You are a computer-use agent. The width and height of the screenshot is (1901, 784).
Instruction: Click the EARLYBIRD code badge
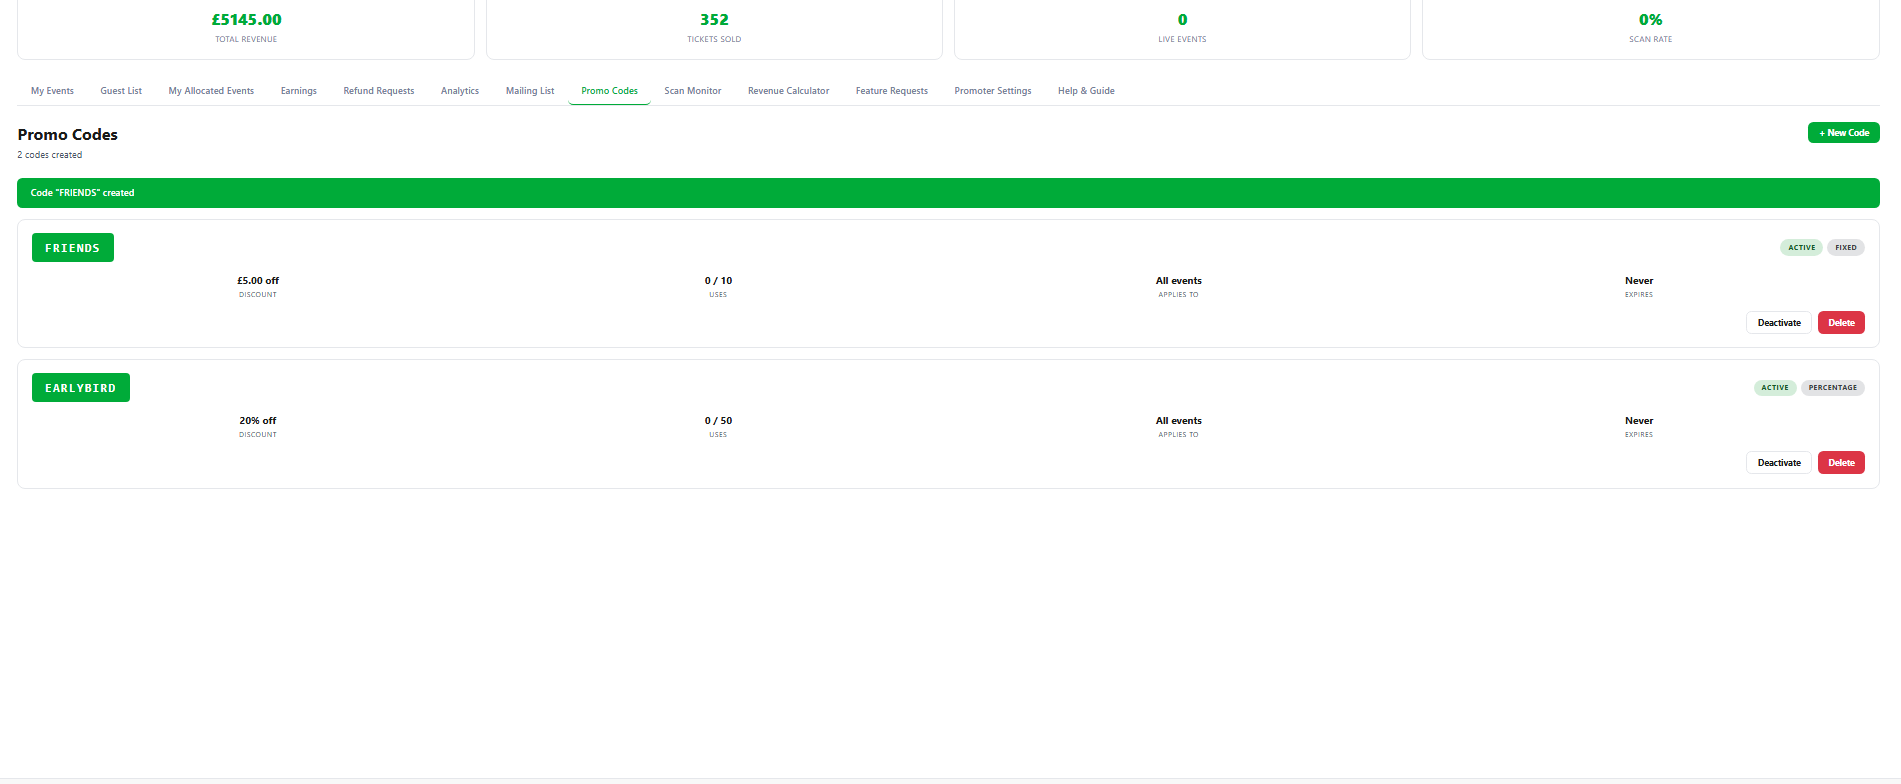(x=81, y=388)
